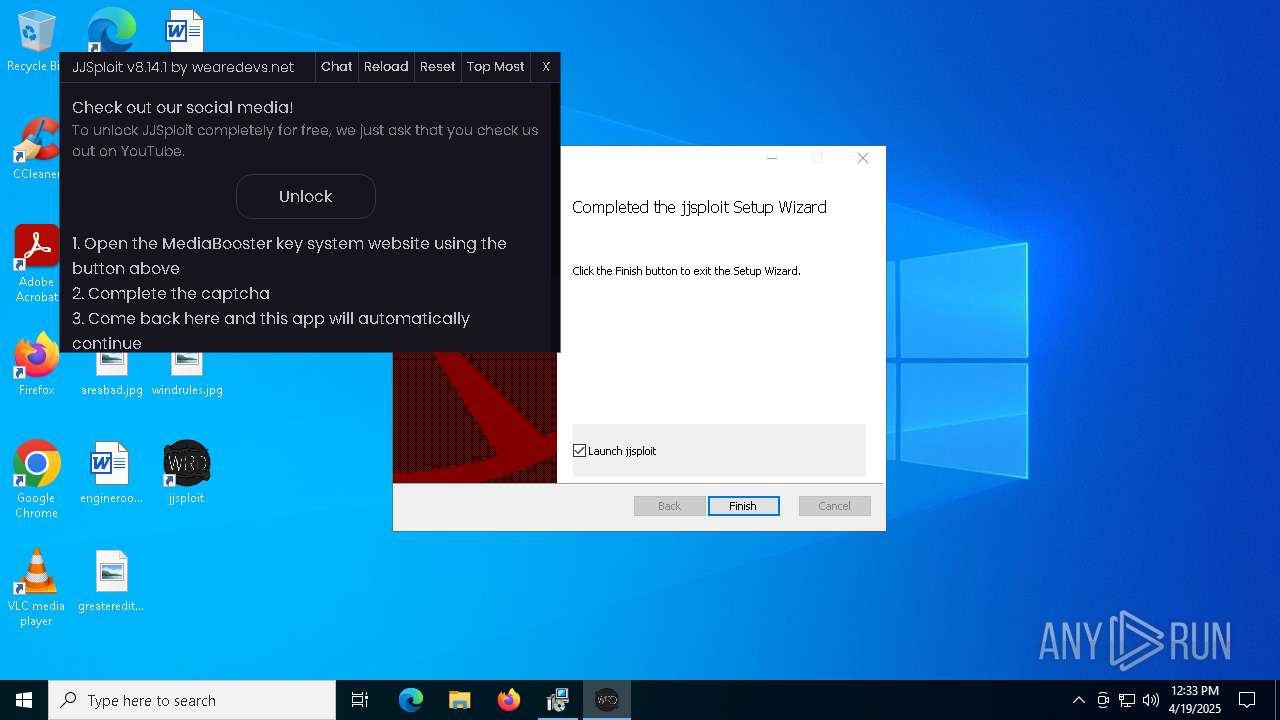
Task: Close JJSploit with the X button
Action: click(x=546, y=67)
